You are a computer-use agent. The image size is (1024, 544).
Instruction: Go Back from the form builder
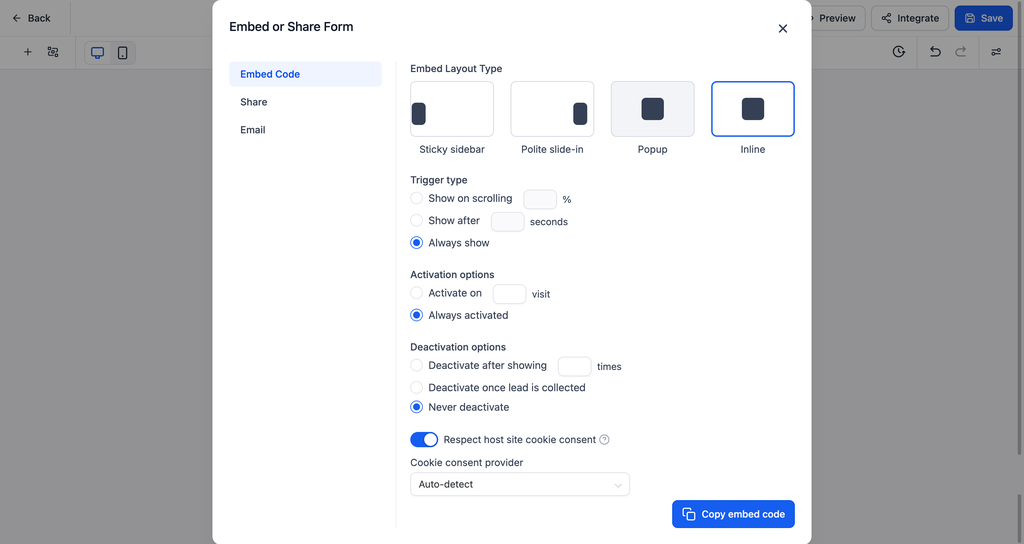click(31, 18)
